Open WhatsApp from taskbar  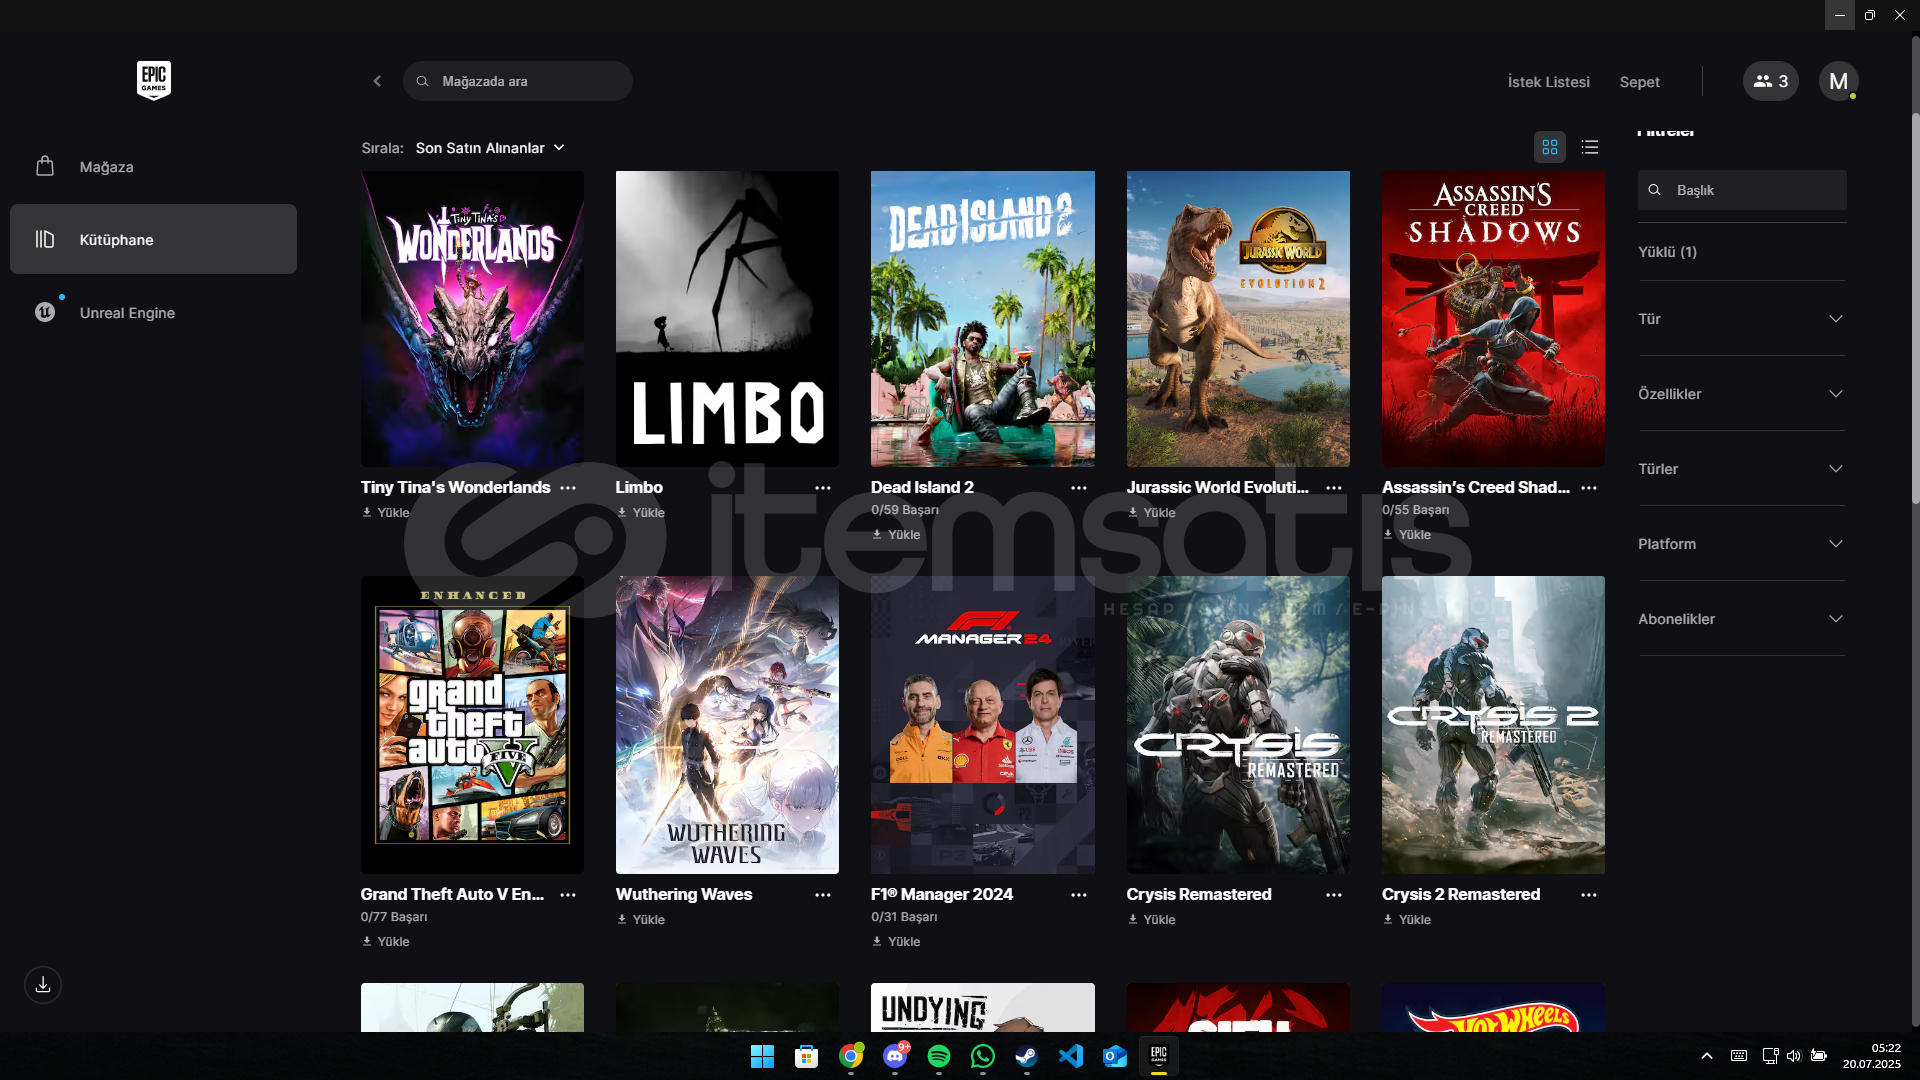[983, 1056]
